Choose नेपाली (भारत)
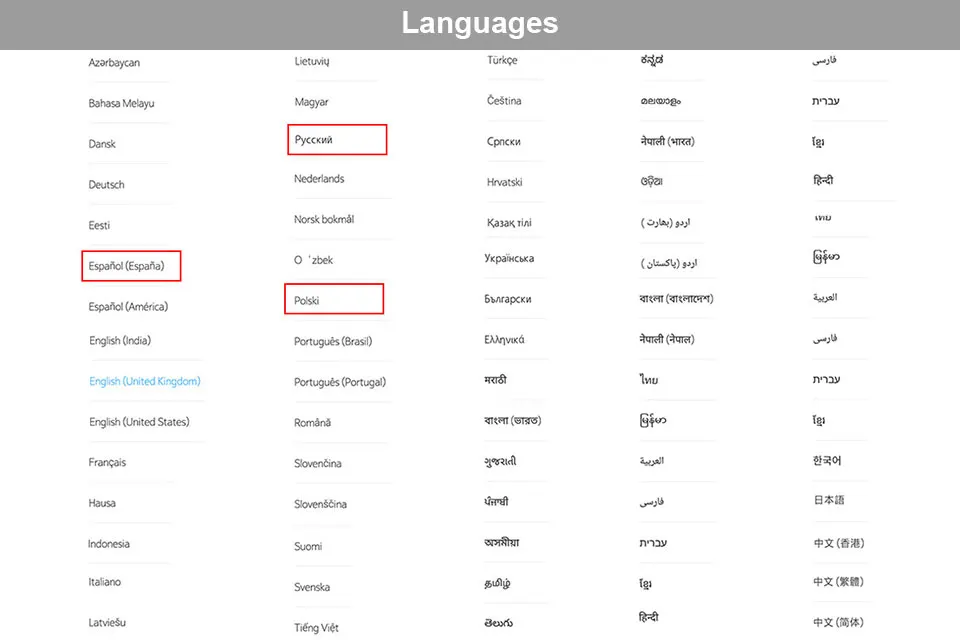Image resolution: width=960 pixels, height=640 pixels. click(x=667, y=141)
